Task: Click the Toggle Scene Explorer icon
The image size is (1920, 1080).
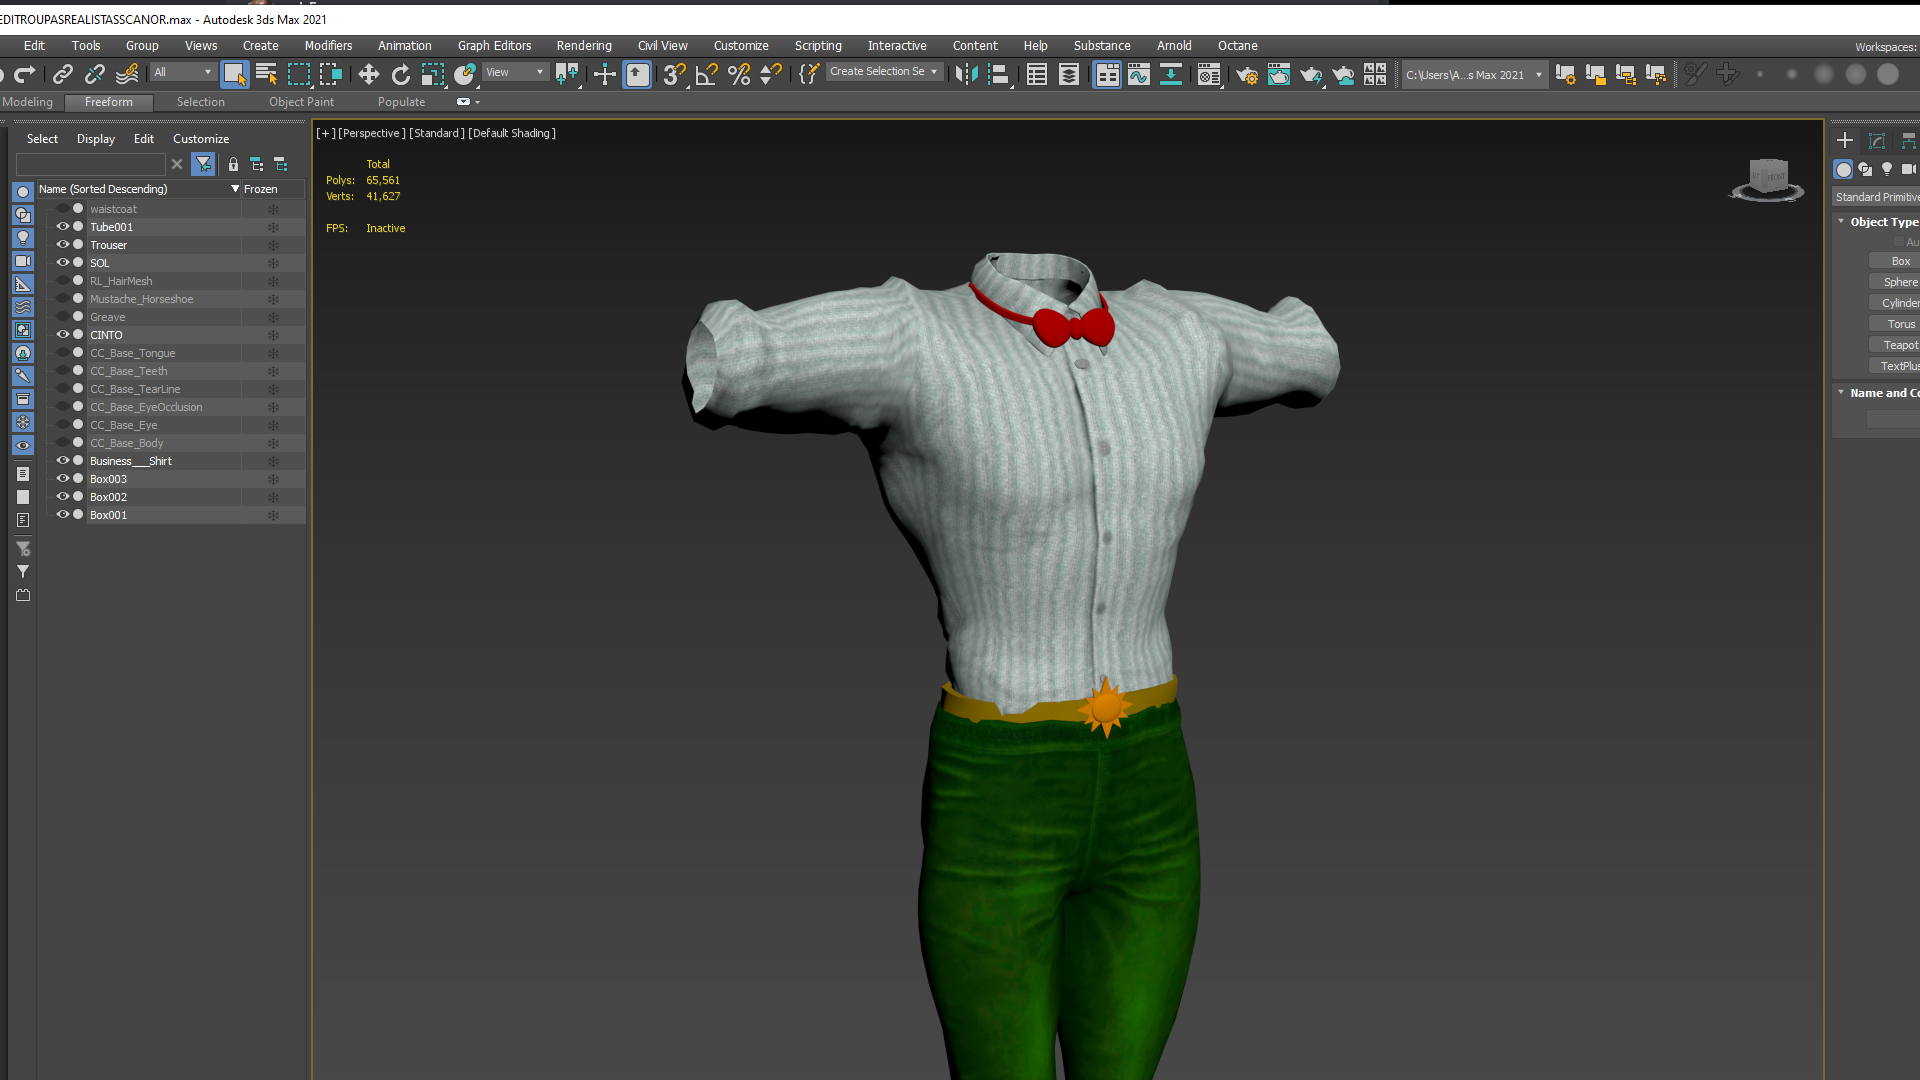Action: tap(1037, 74)
